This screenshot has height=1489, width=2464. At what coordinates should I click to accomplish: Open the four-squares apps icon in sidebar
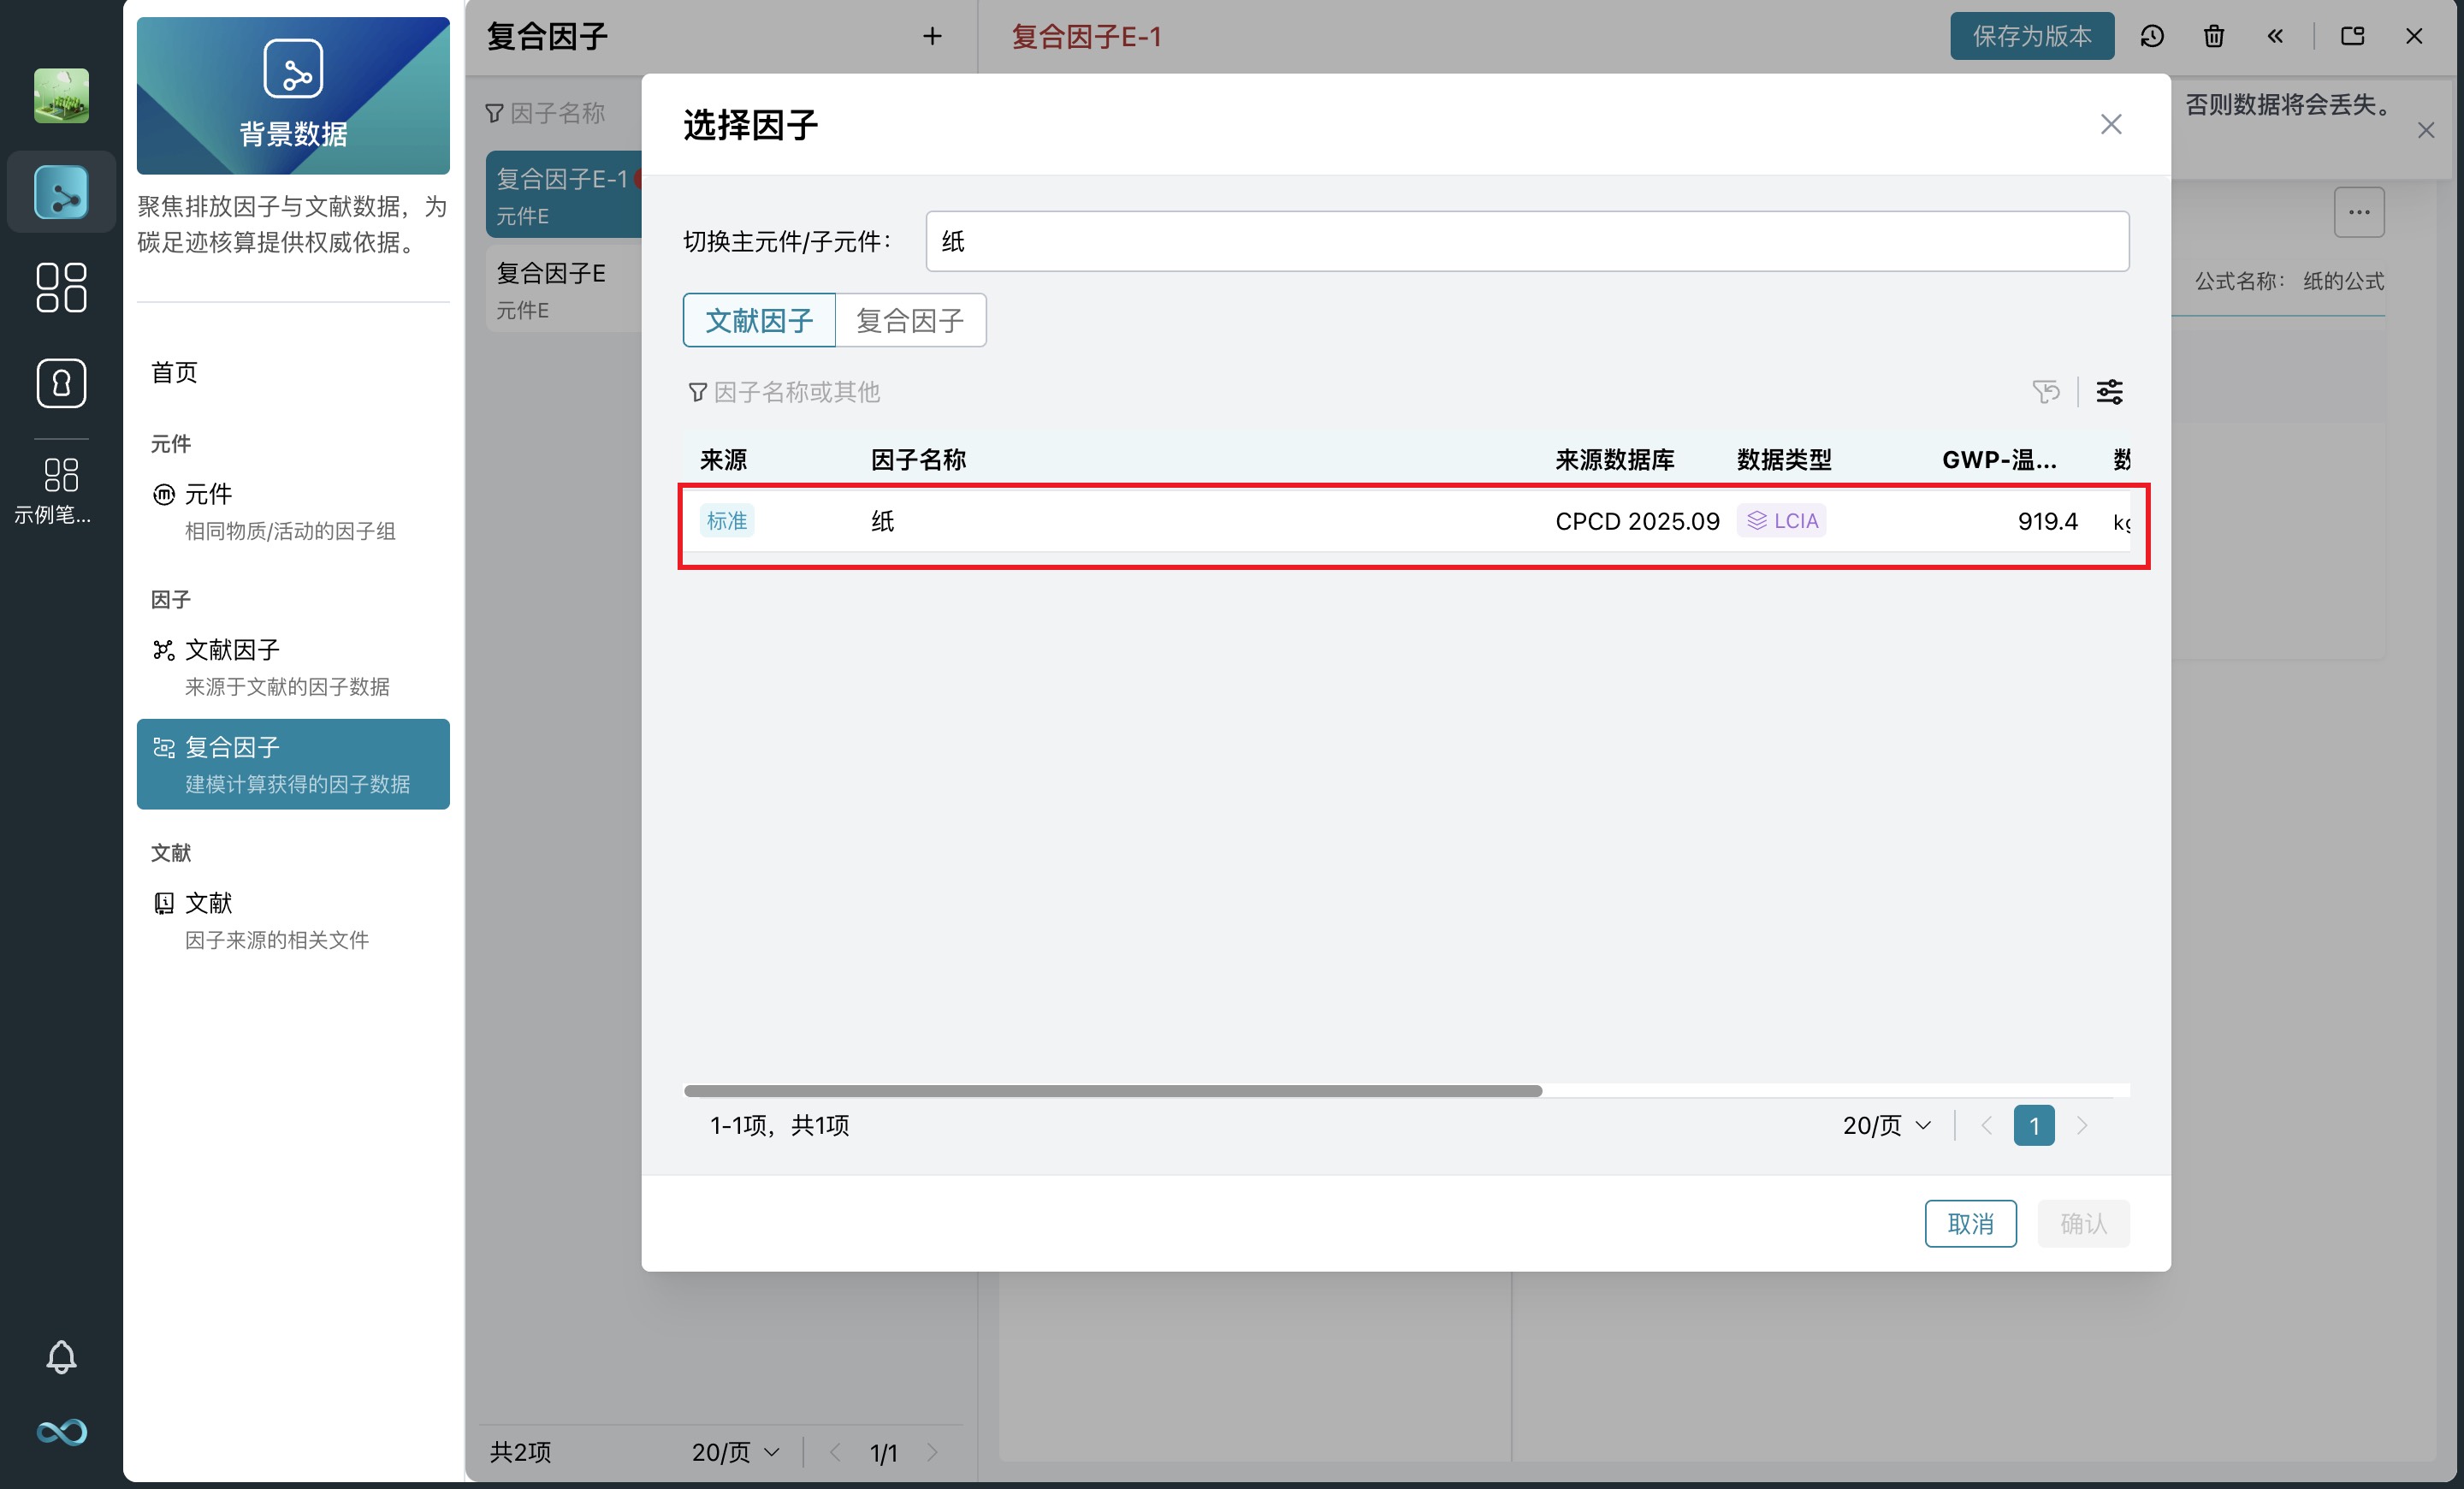click(x=61, y=288)
